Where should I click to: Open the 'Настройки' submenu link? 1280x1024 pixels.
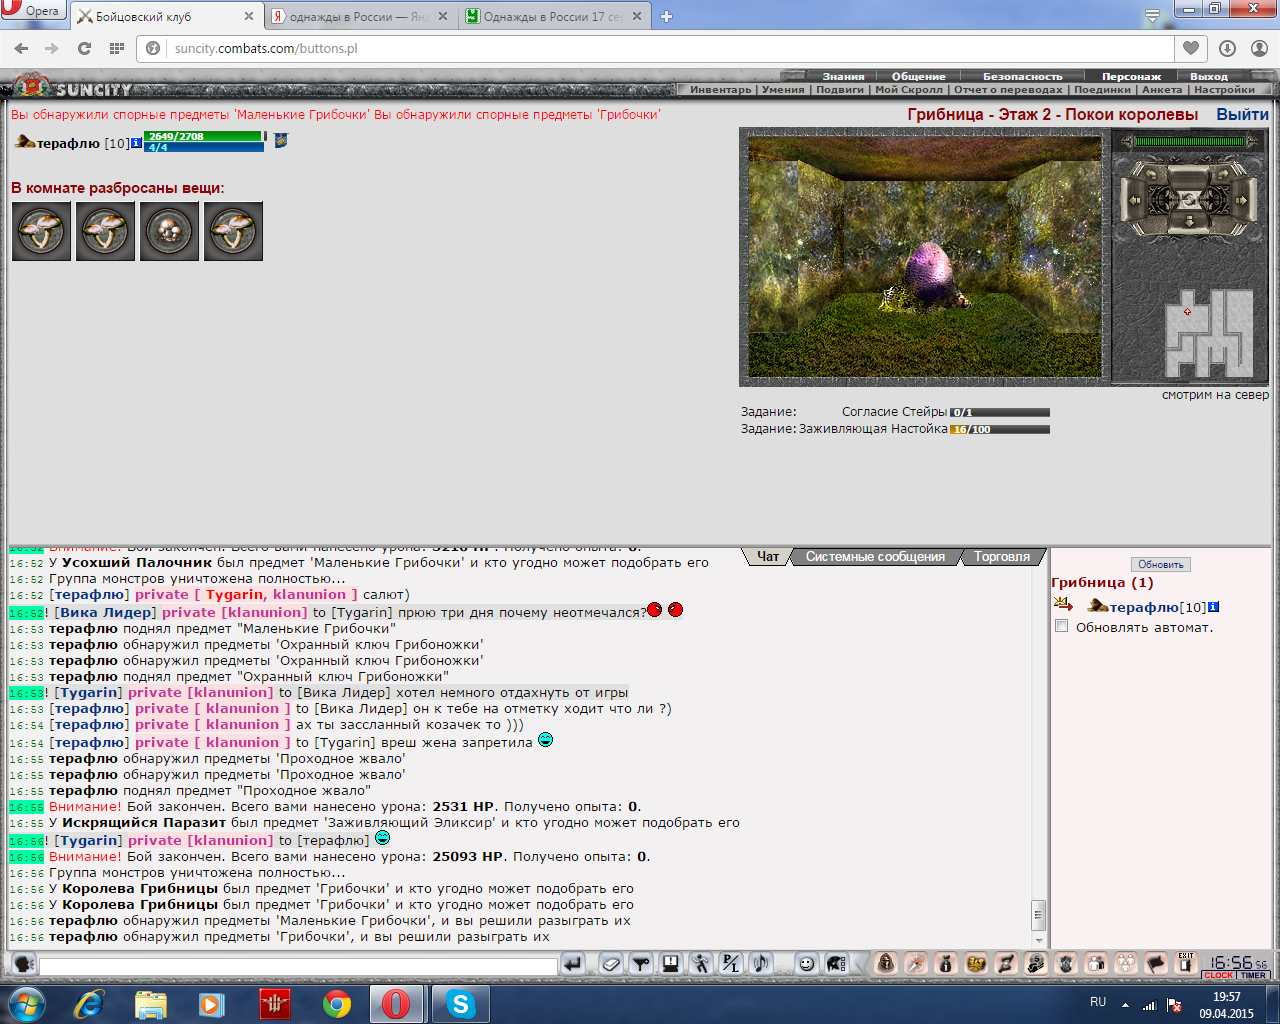pos(1224,89)
